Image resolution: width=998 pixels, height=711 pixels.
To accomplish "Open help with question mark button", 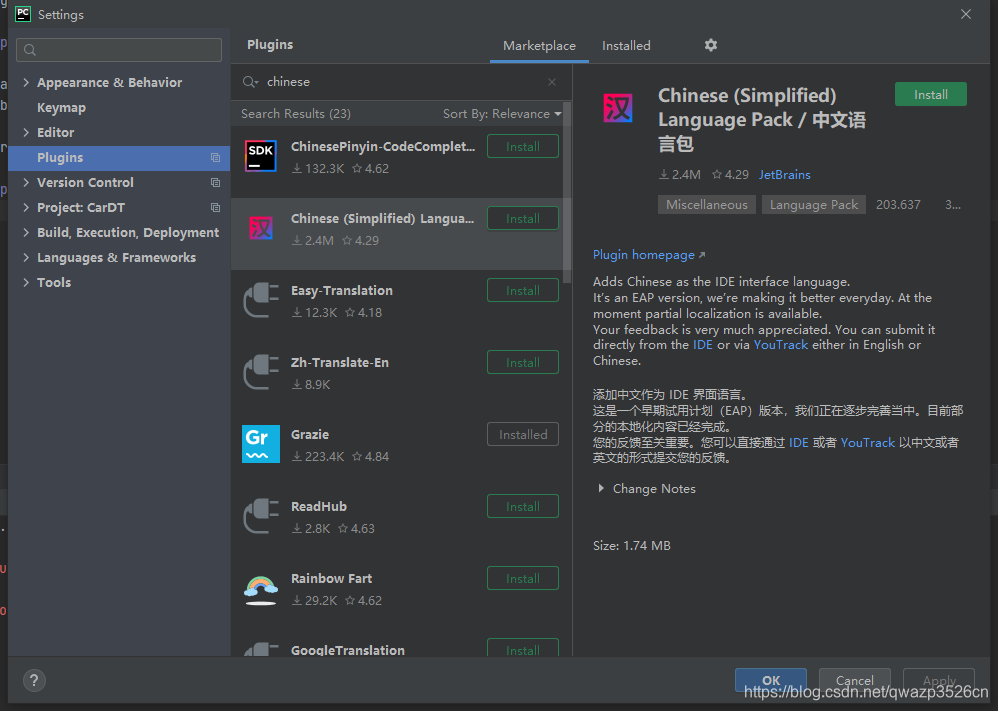I will click(34, 680).
